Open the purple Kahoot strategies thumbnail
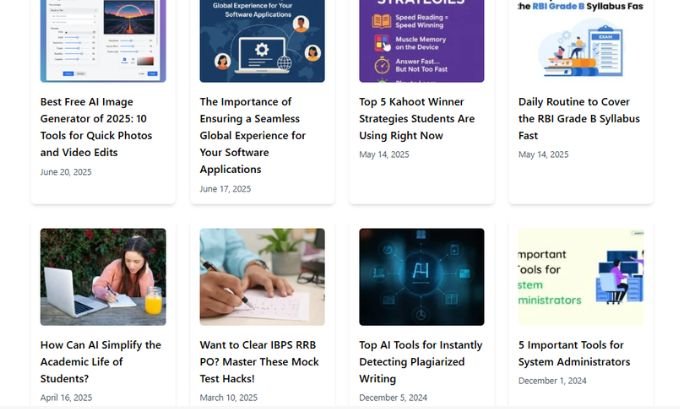The width and height of the screenshot is (680, 409). (x=422, y=41)
